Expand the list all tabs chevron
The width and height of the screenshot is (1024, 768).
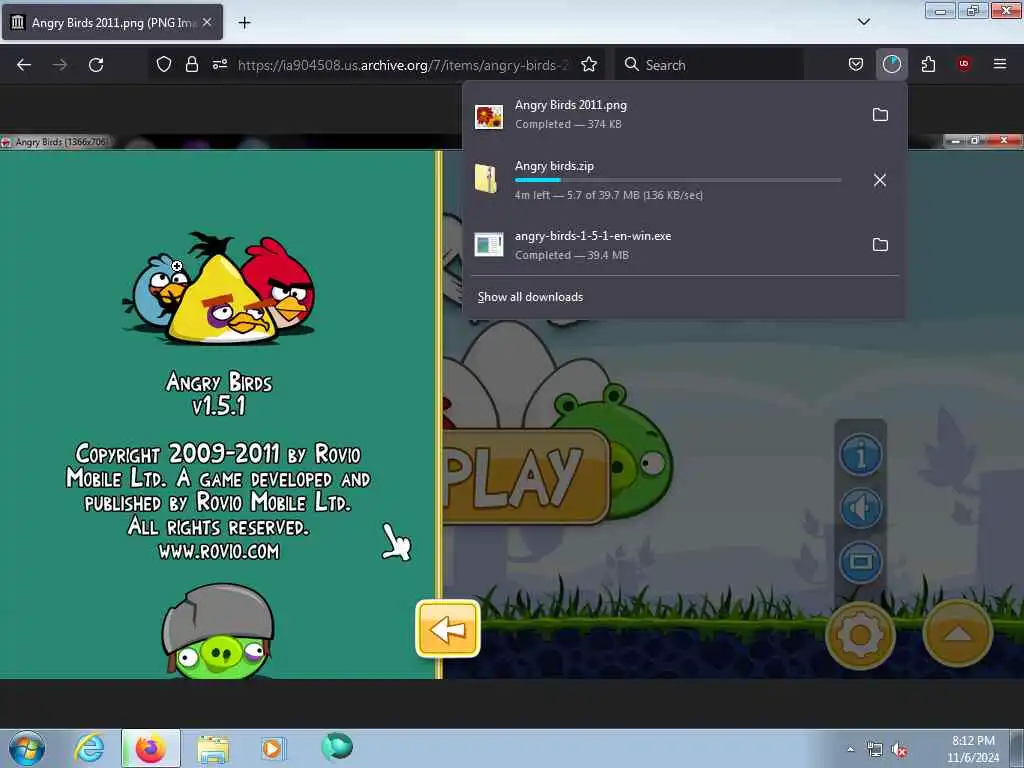pos(864,22)
